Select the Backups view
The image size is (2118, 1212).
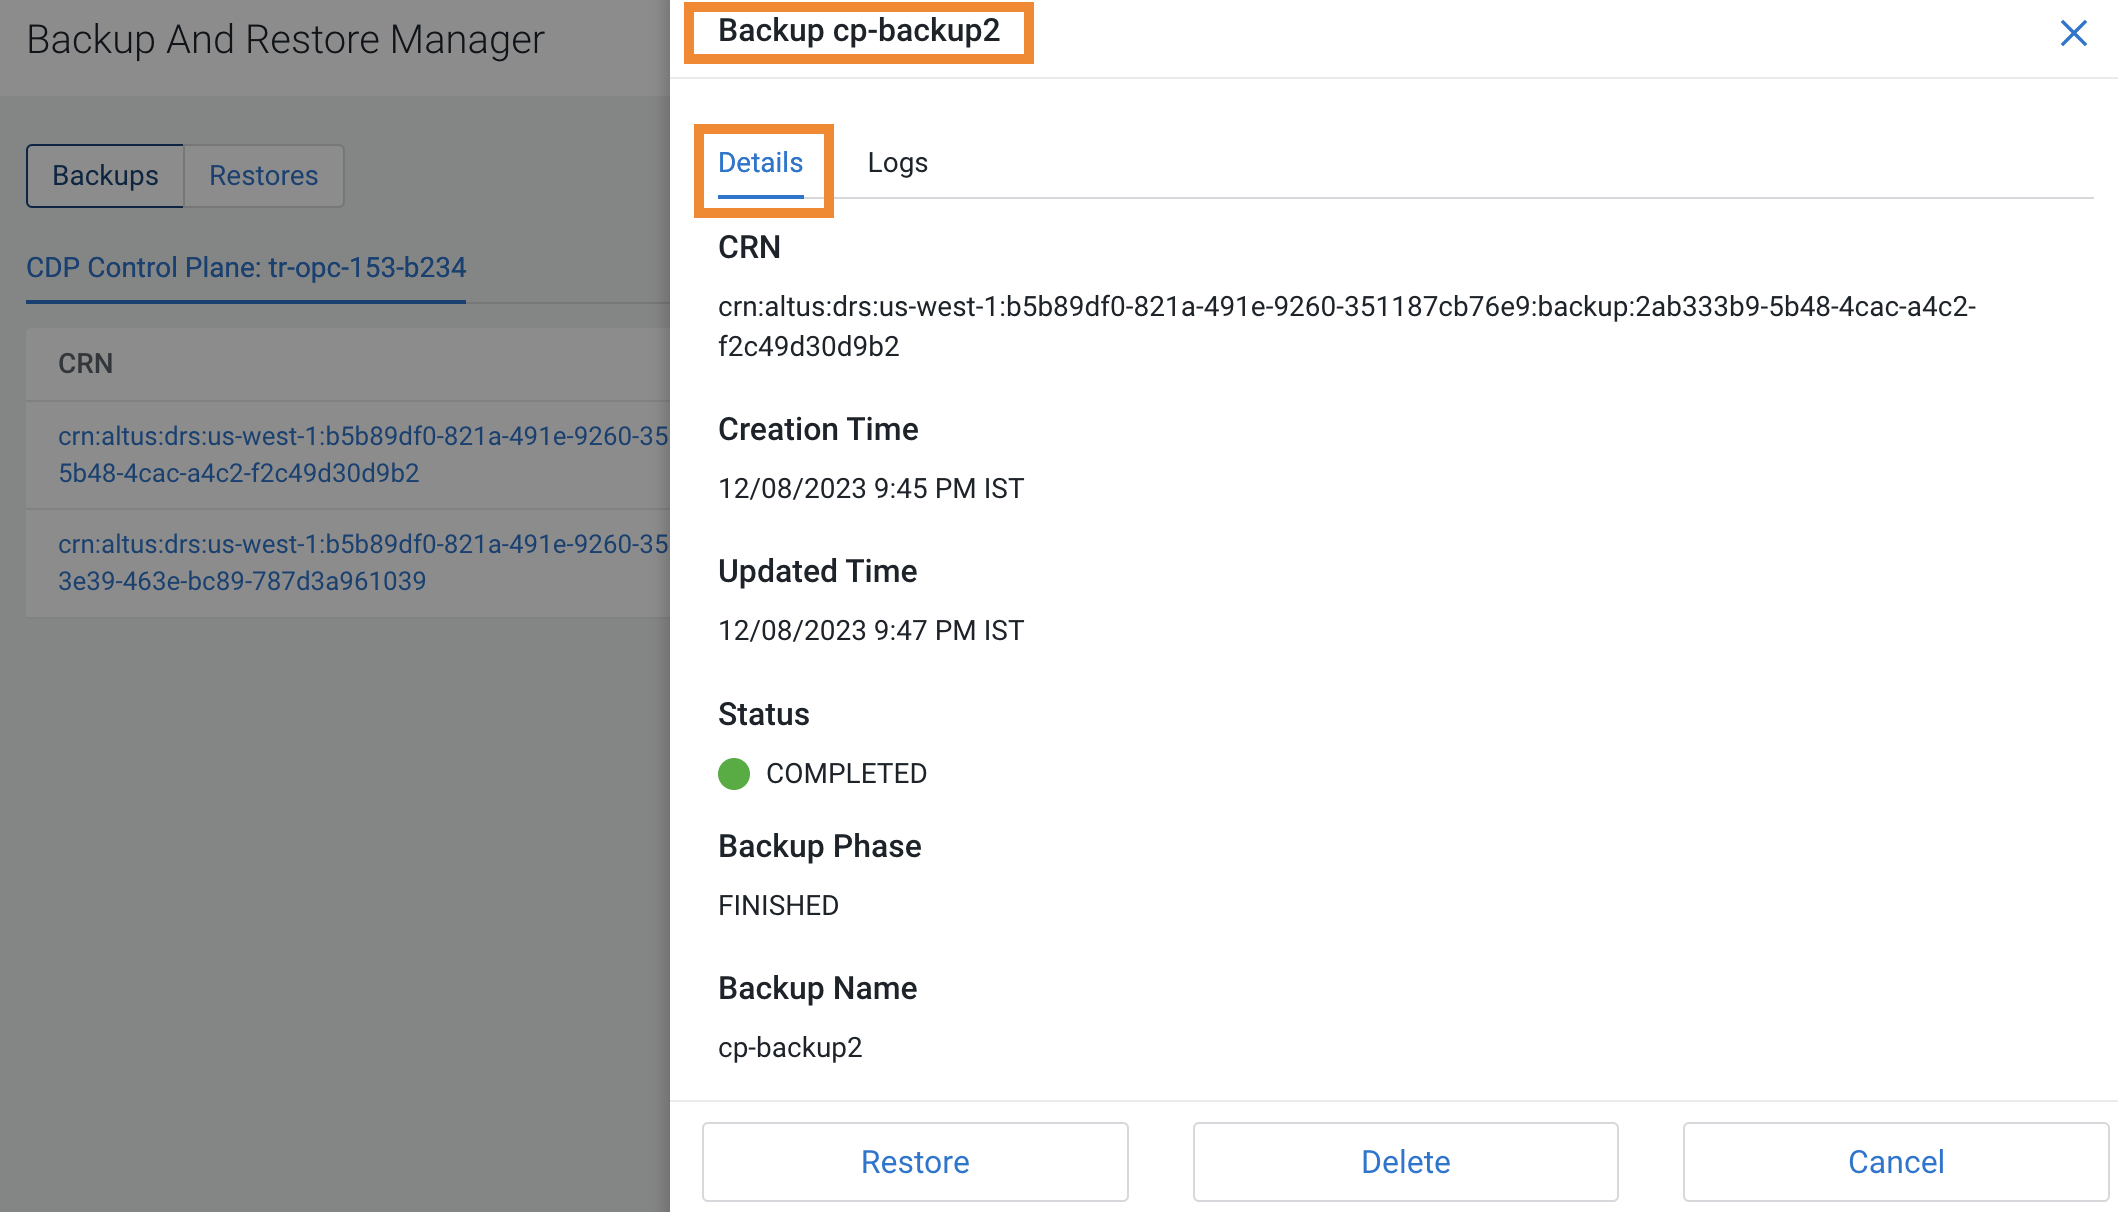[x=105, y=175]
